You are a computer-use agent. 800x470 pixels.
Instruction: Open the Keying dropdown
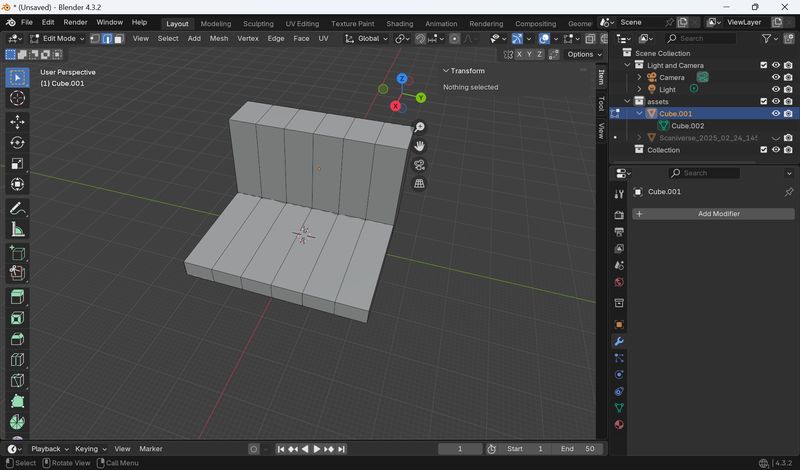click(x=90, y=449)
